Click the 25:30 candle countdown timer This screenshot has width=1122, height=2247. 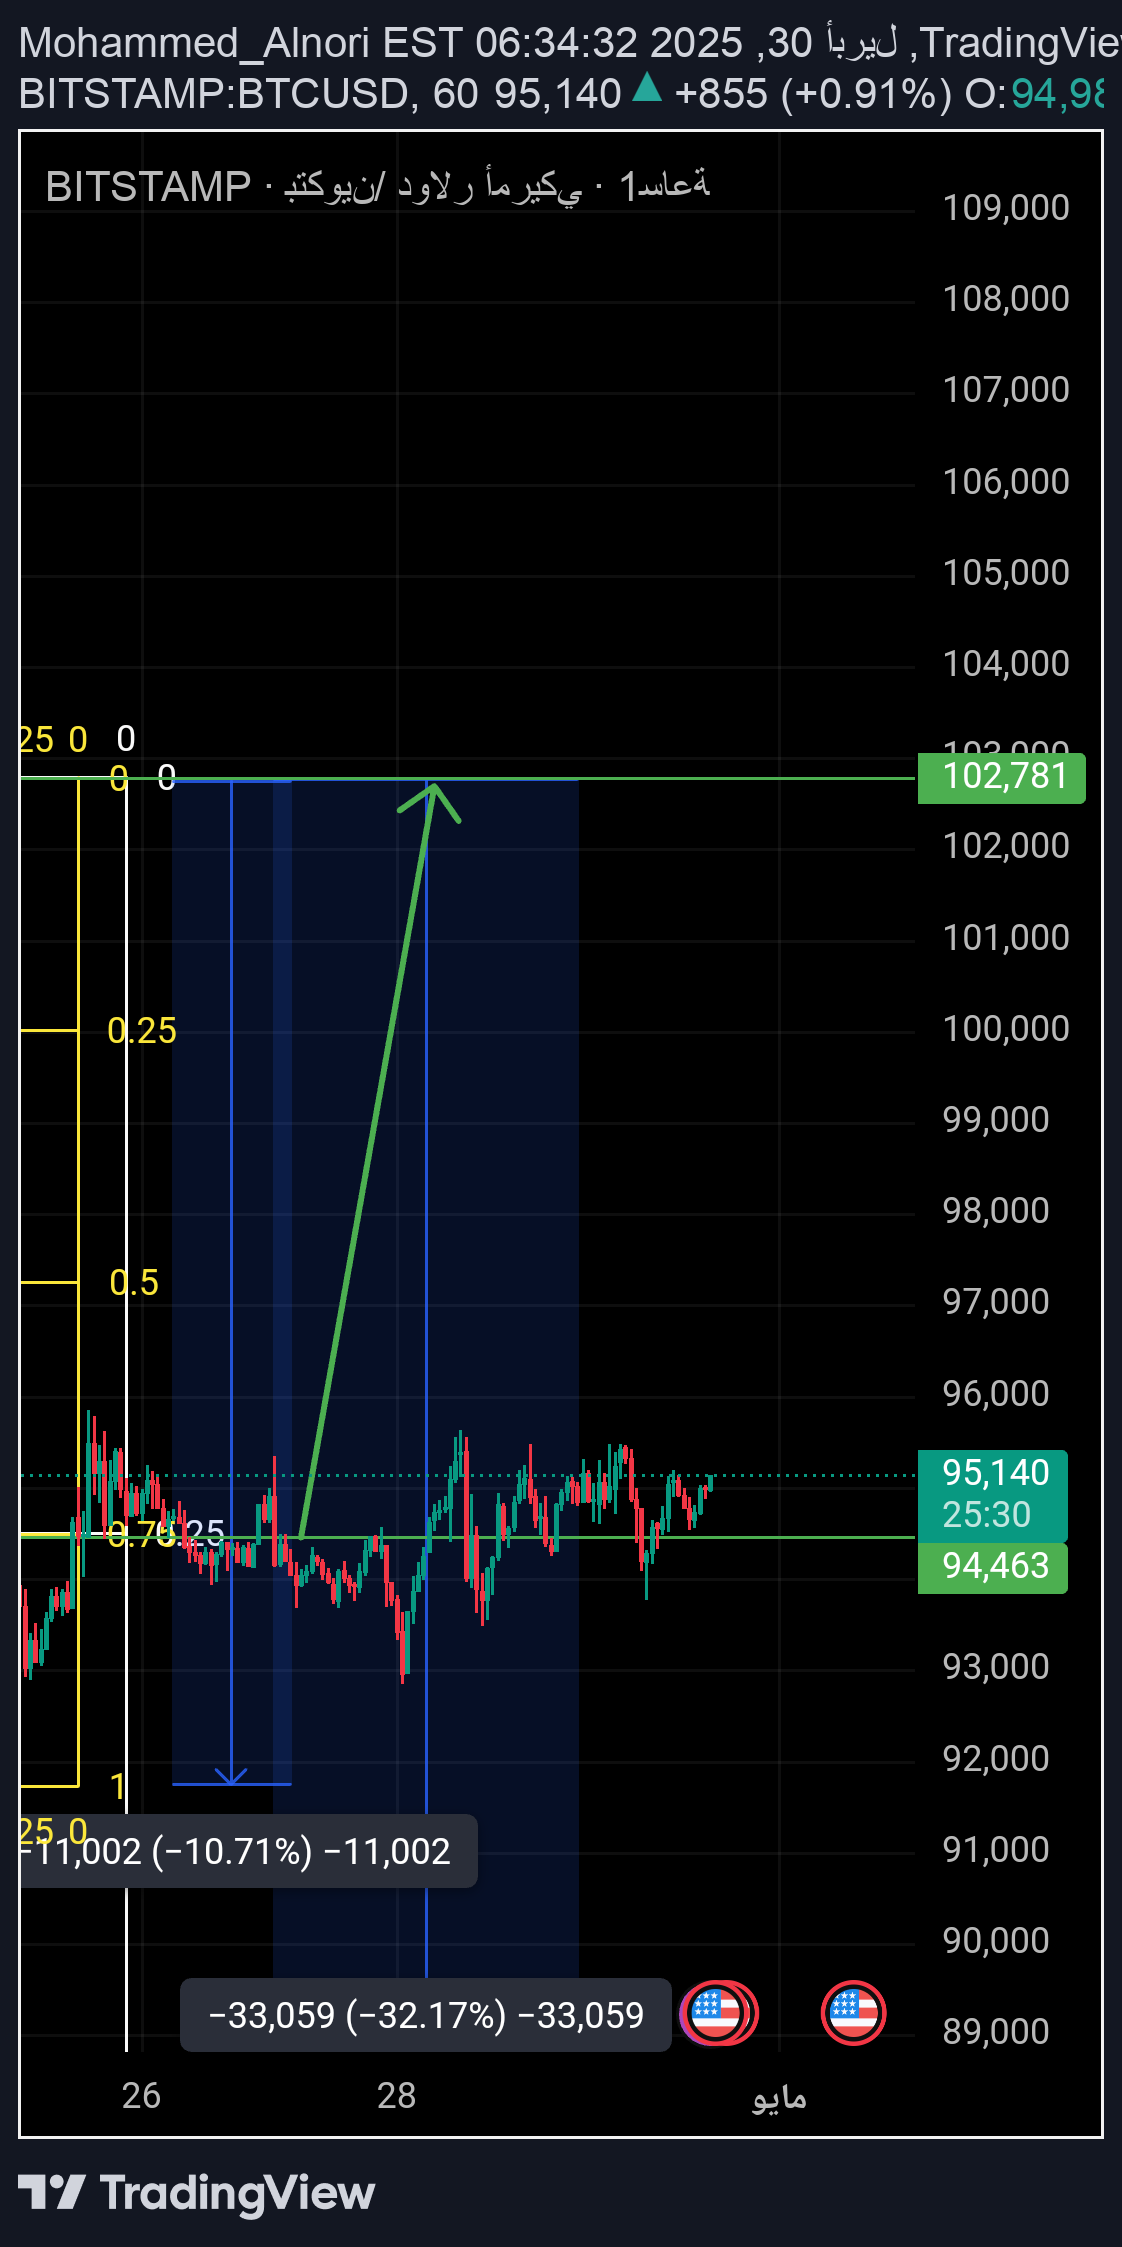click(x=986, y=1515)
